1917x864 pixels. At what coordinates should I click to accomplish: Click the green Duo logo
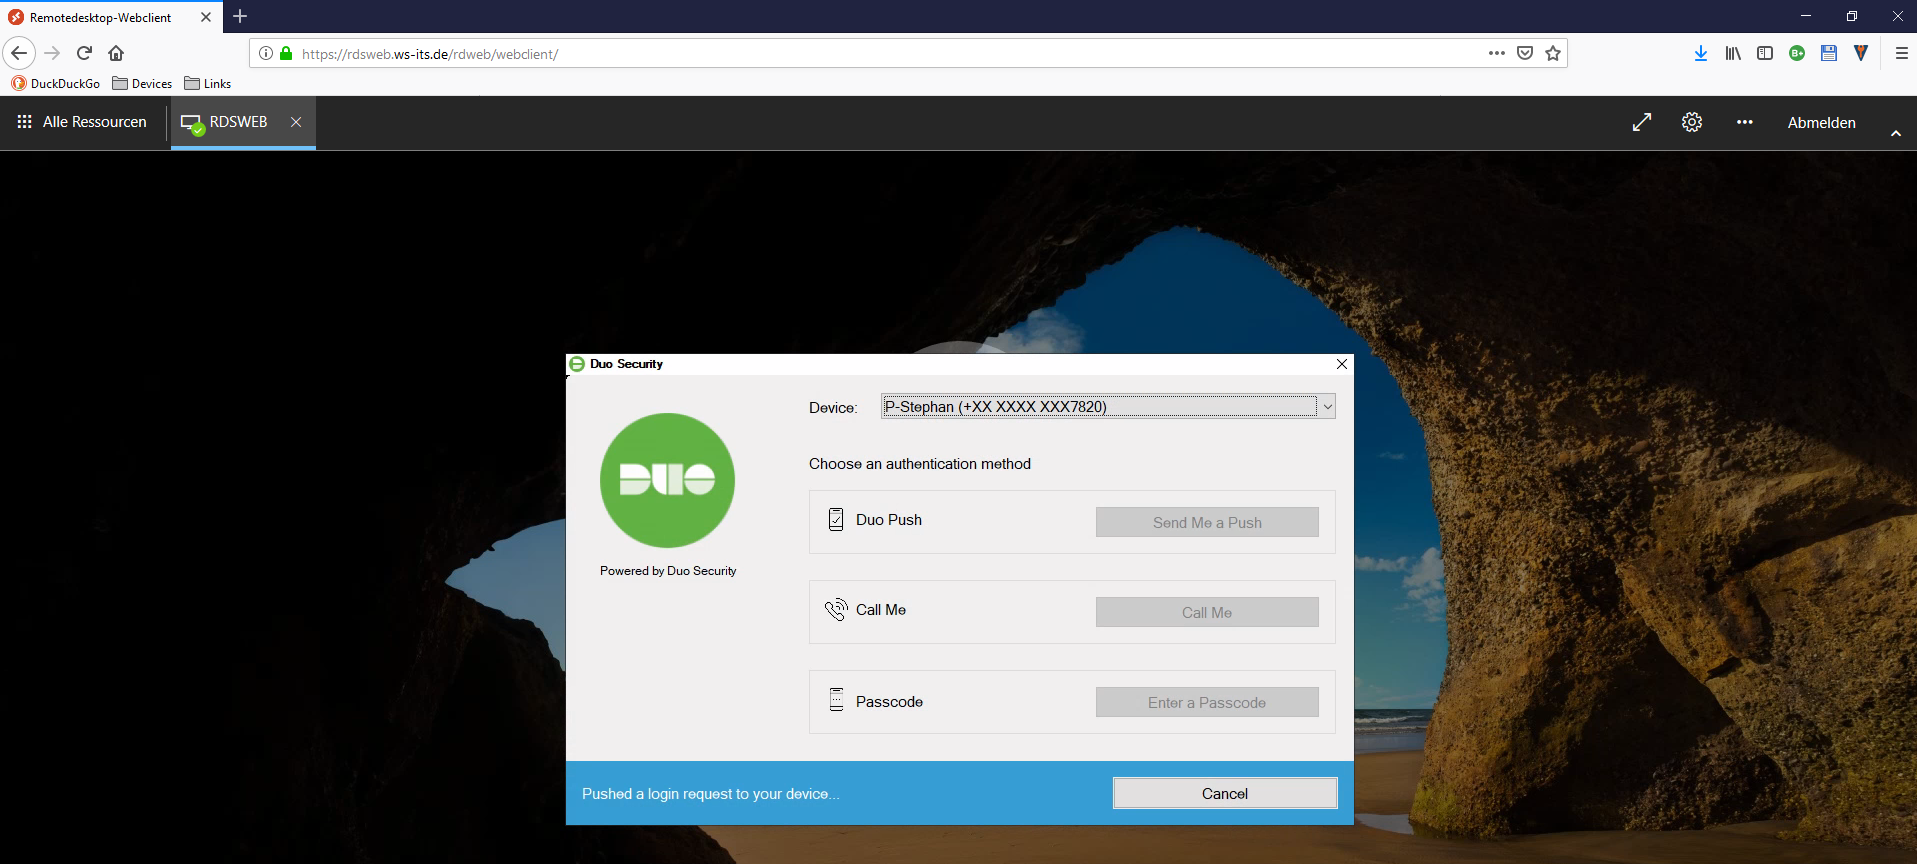point(667,480)
